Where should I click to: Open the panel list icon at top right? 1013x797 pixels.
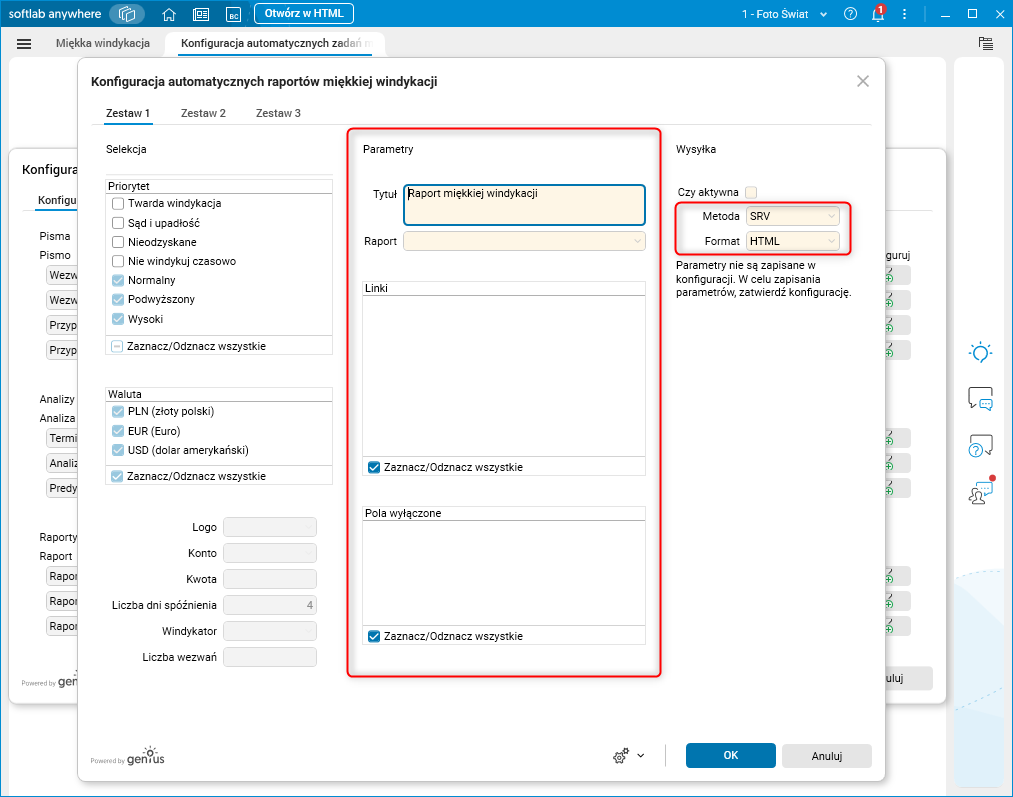(985, 43)
